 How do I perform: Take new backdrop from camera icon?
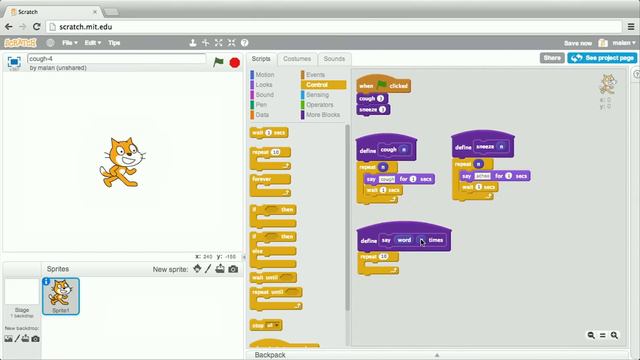(36, 339)
